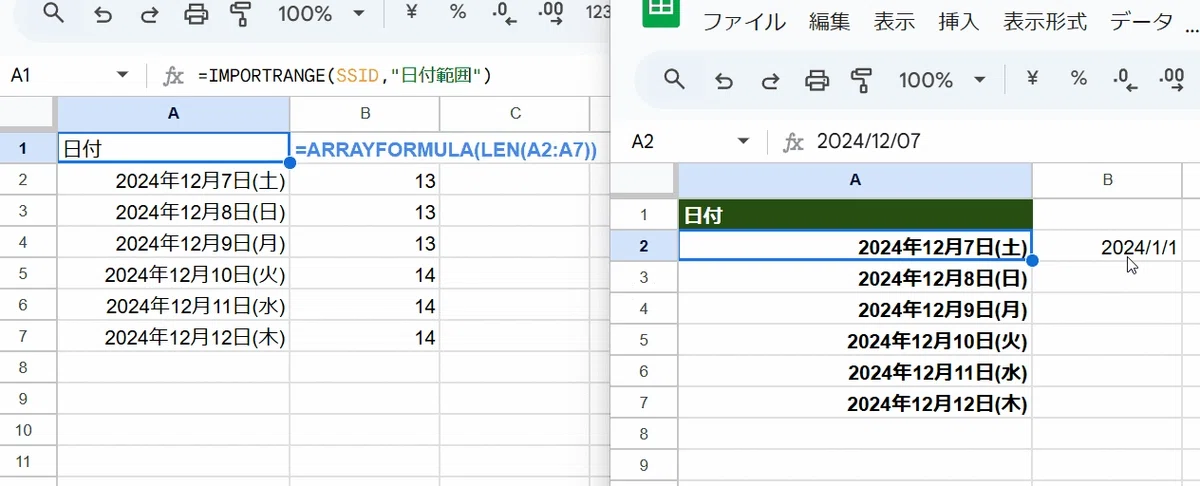Click decrease decimal places in the right spreadsheet
Viewport: 1200px width, 486px height.
[1126, 80]
